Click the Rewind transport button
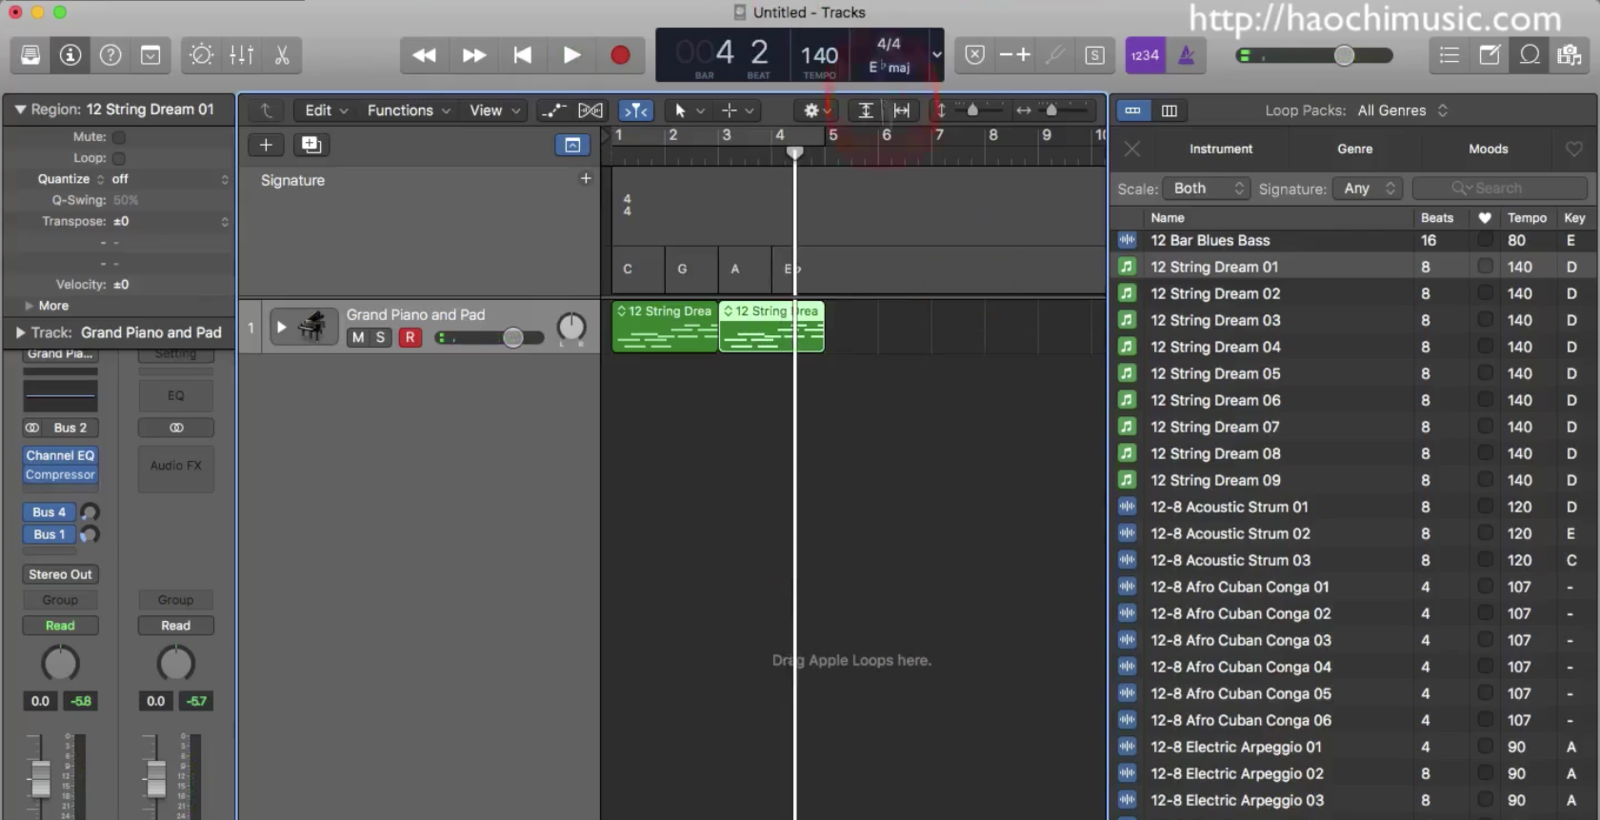 [424, 55]
